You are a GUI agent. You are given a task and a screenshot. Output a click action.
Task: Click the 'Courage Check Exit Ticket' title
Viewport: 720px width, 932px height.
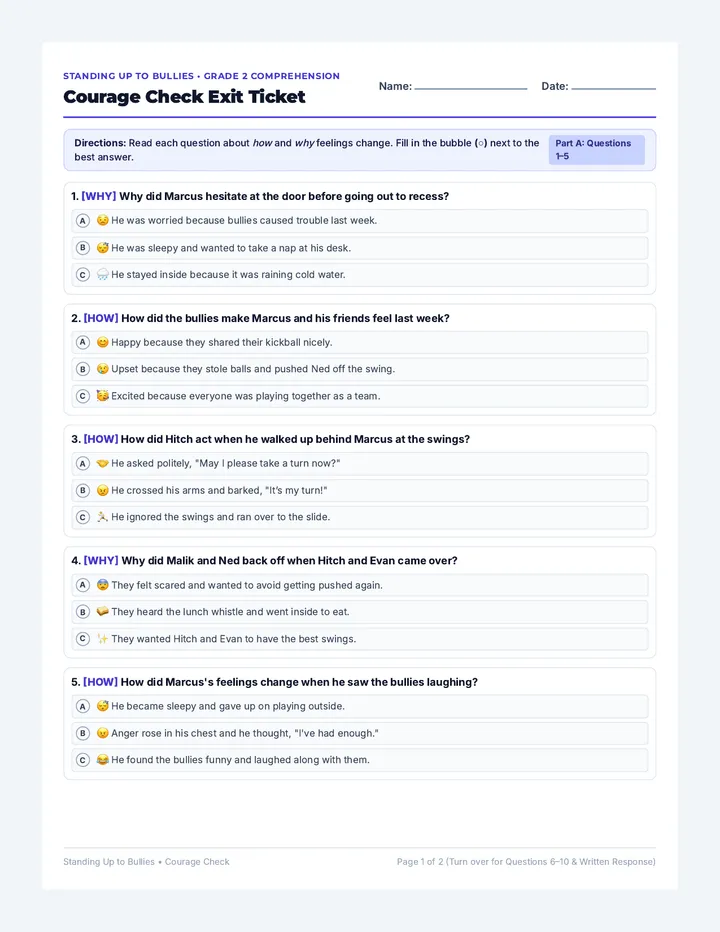(x=184, y=97)
